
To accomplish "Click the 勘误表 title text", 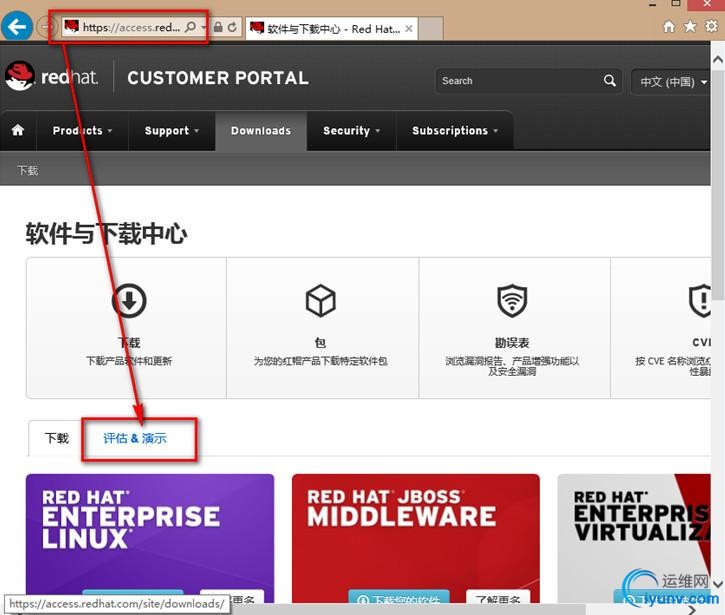I will pyautogui.click(x=512, y=343).
